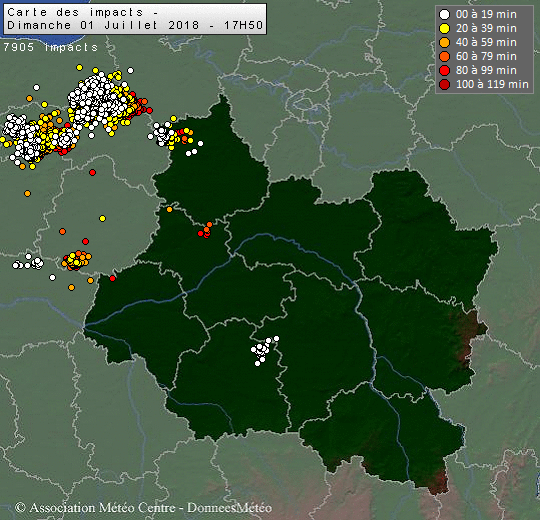The image size is (540, 520).
Task: Click the '7905 impacts' counter text
Action: click(51, 47)
